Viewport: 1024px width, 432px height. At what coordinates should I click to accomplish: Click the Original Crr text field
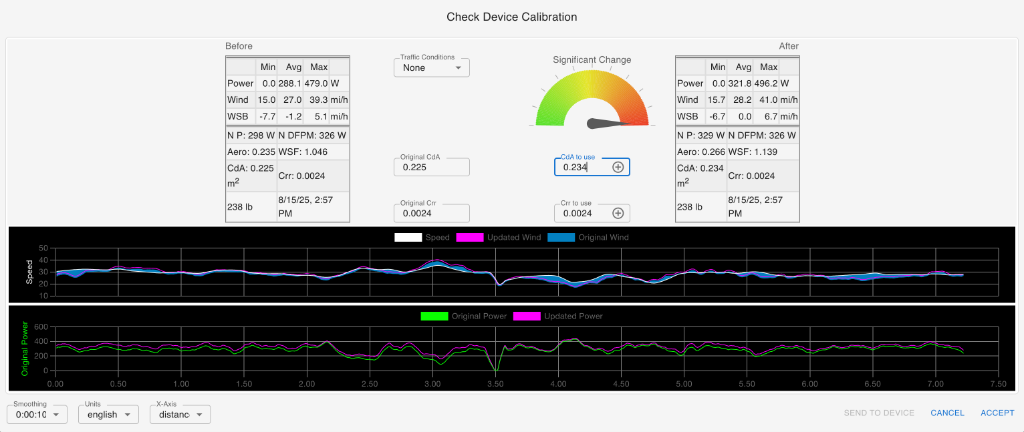(431, 213)
